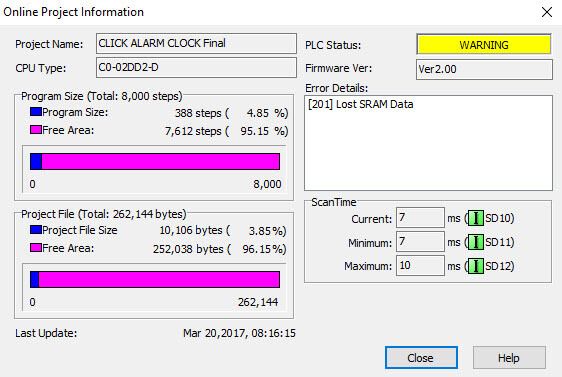Click the yellow WARNING PLC status indicator
The image size is (562, 377).
484,45
